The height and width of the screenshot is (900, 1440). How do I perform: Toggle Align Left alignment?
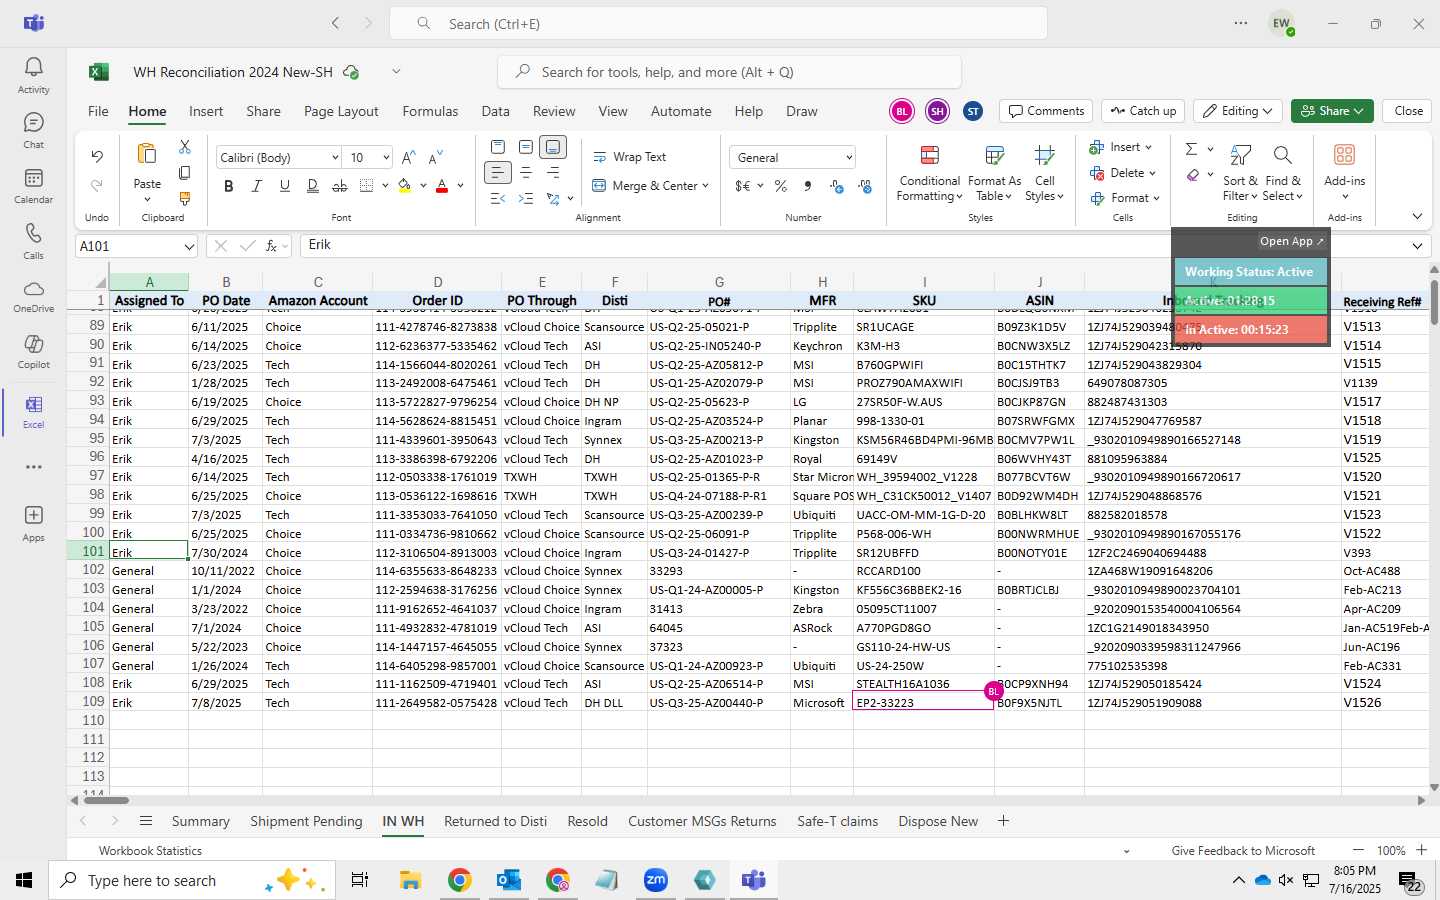pos(498,173)
